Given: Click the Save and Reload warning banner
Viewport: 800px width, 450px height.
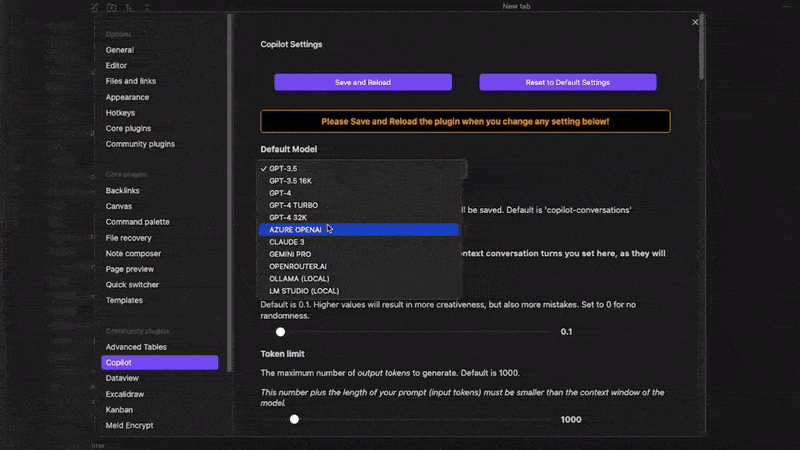Looking at the screenshot, I should click(465, 121).
